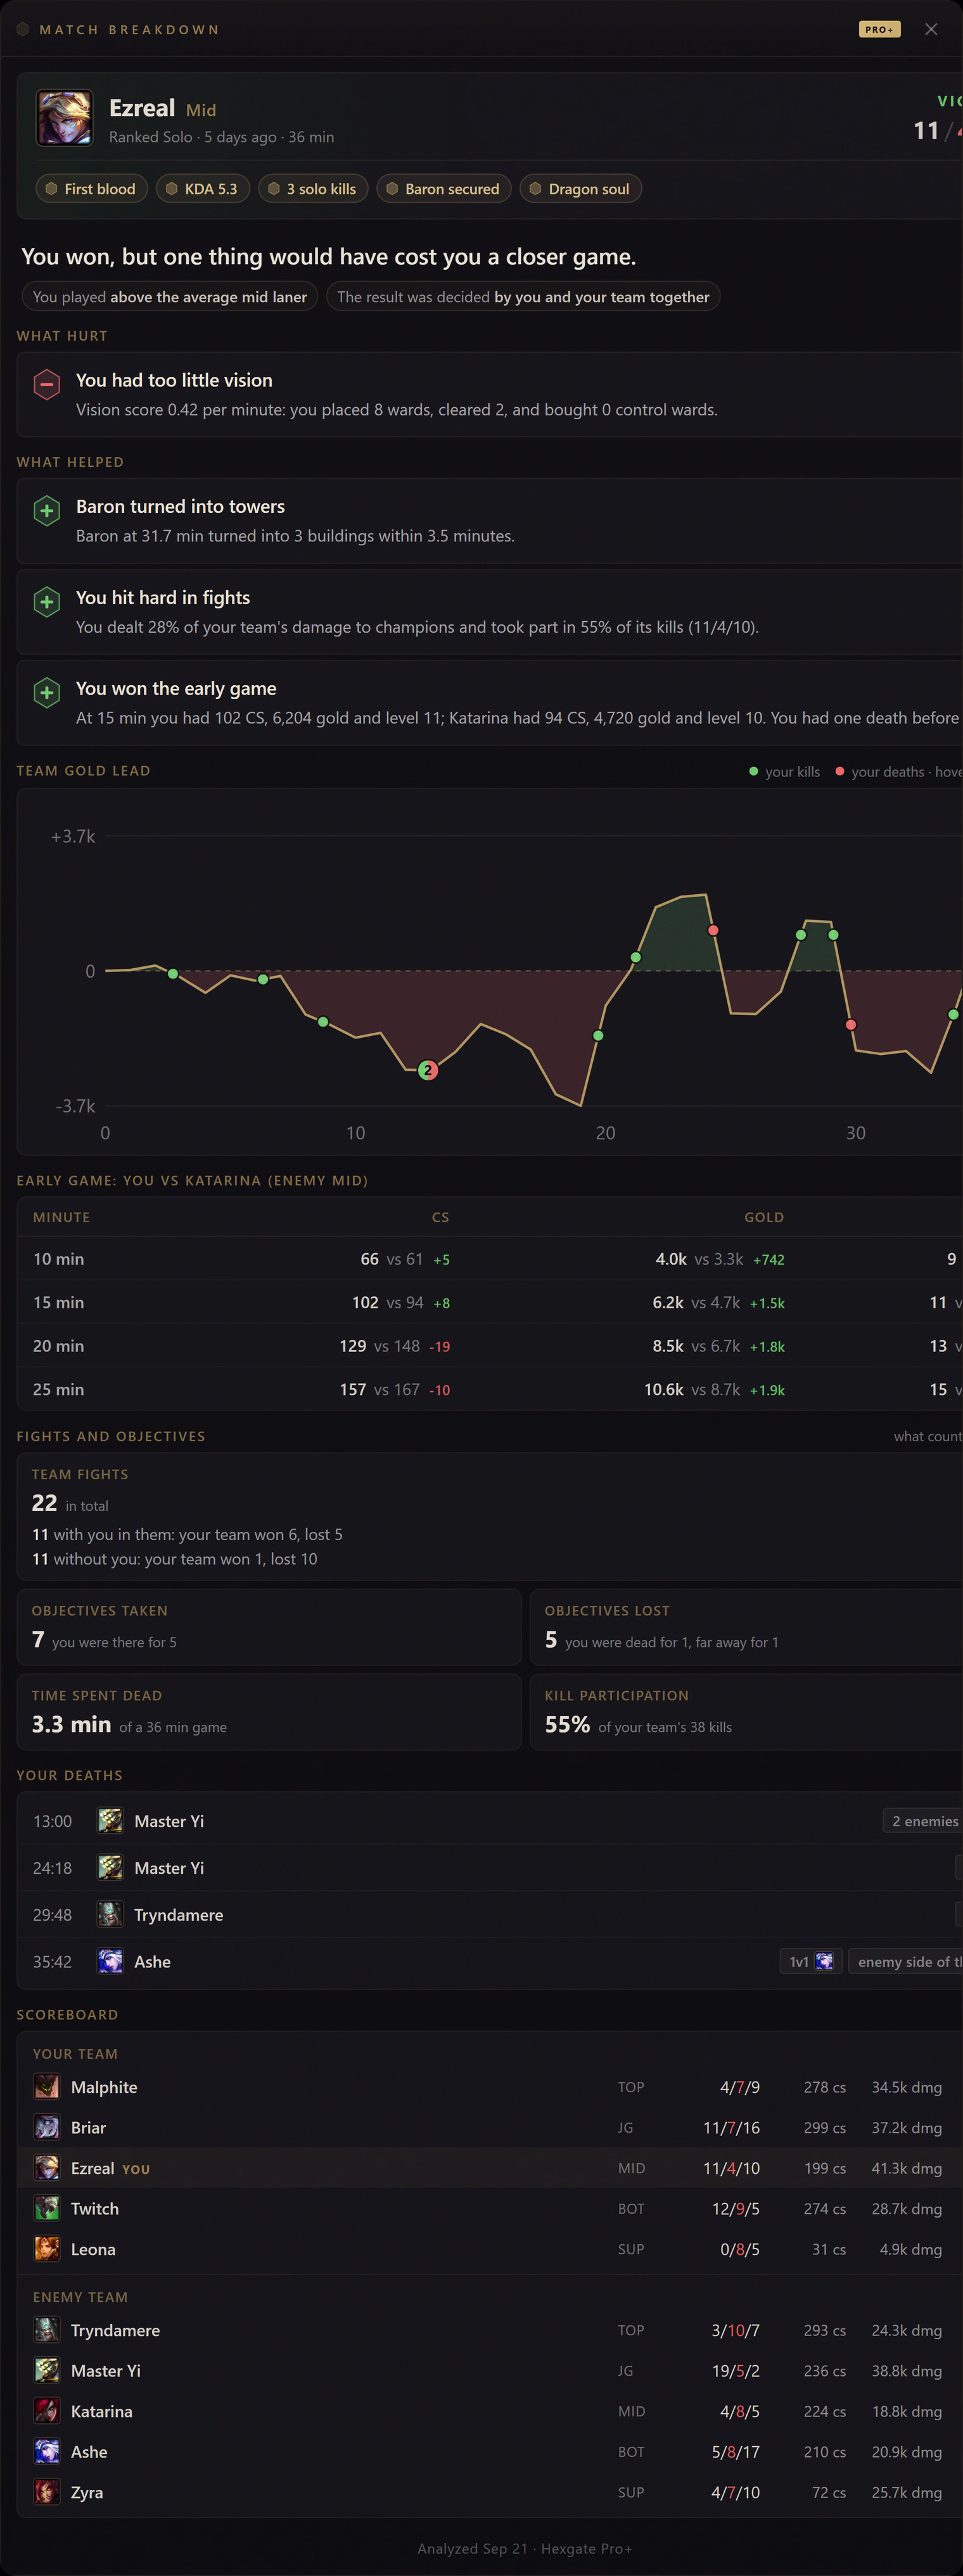Click Twitch's icon in the scoreboard
963x2576 pixels.
pos(47,2208)
